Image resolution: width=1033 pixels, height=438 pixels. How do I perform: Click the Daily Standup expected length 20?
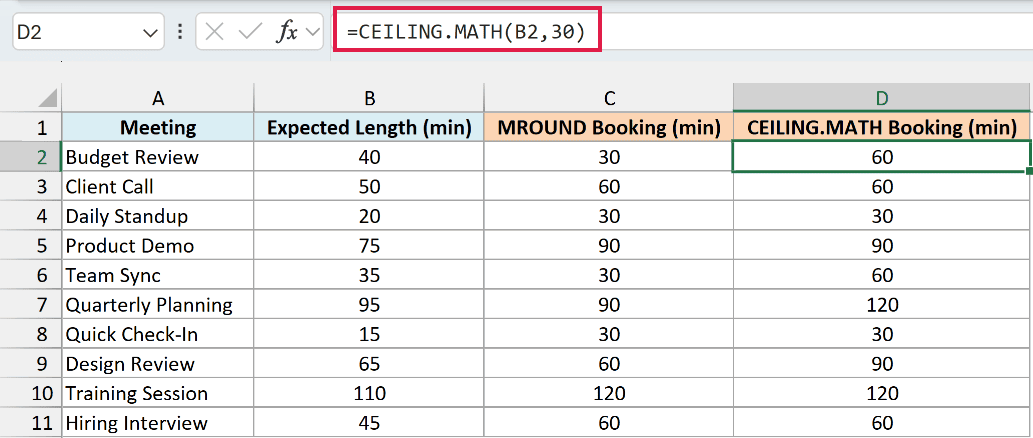pyautogui.click(x=370, y=216)
